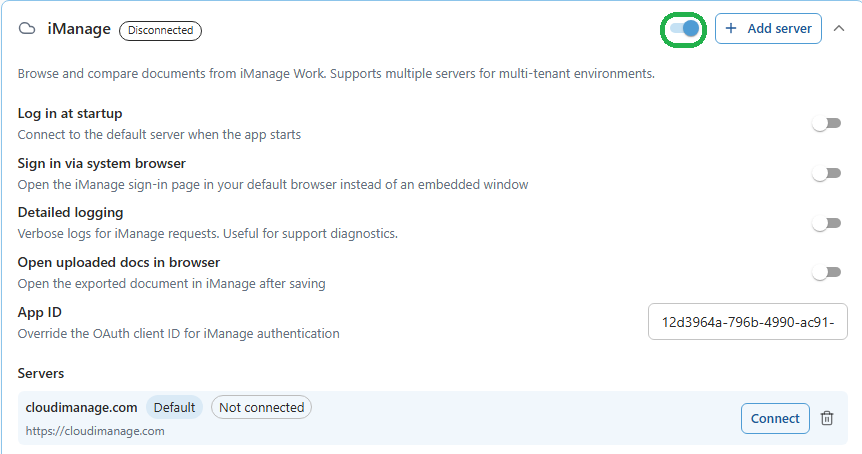862x454 pixels.
Task: Click the Log in at startup label
Action: pyautogui.click(x=70, y=113)
